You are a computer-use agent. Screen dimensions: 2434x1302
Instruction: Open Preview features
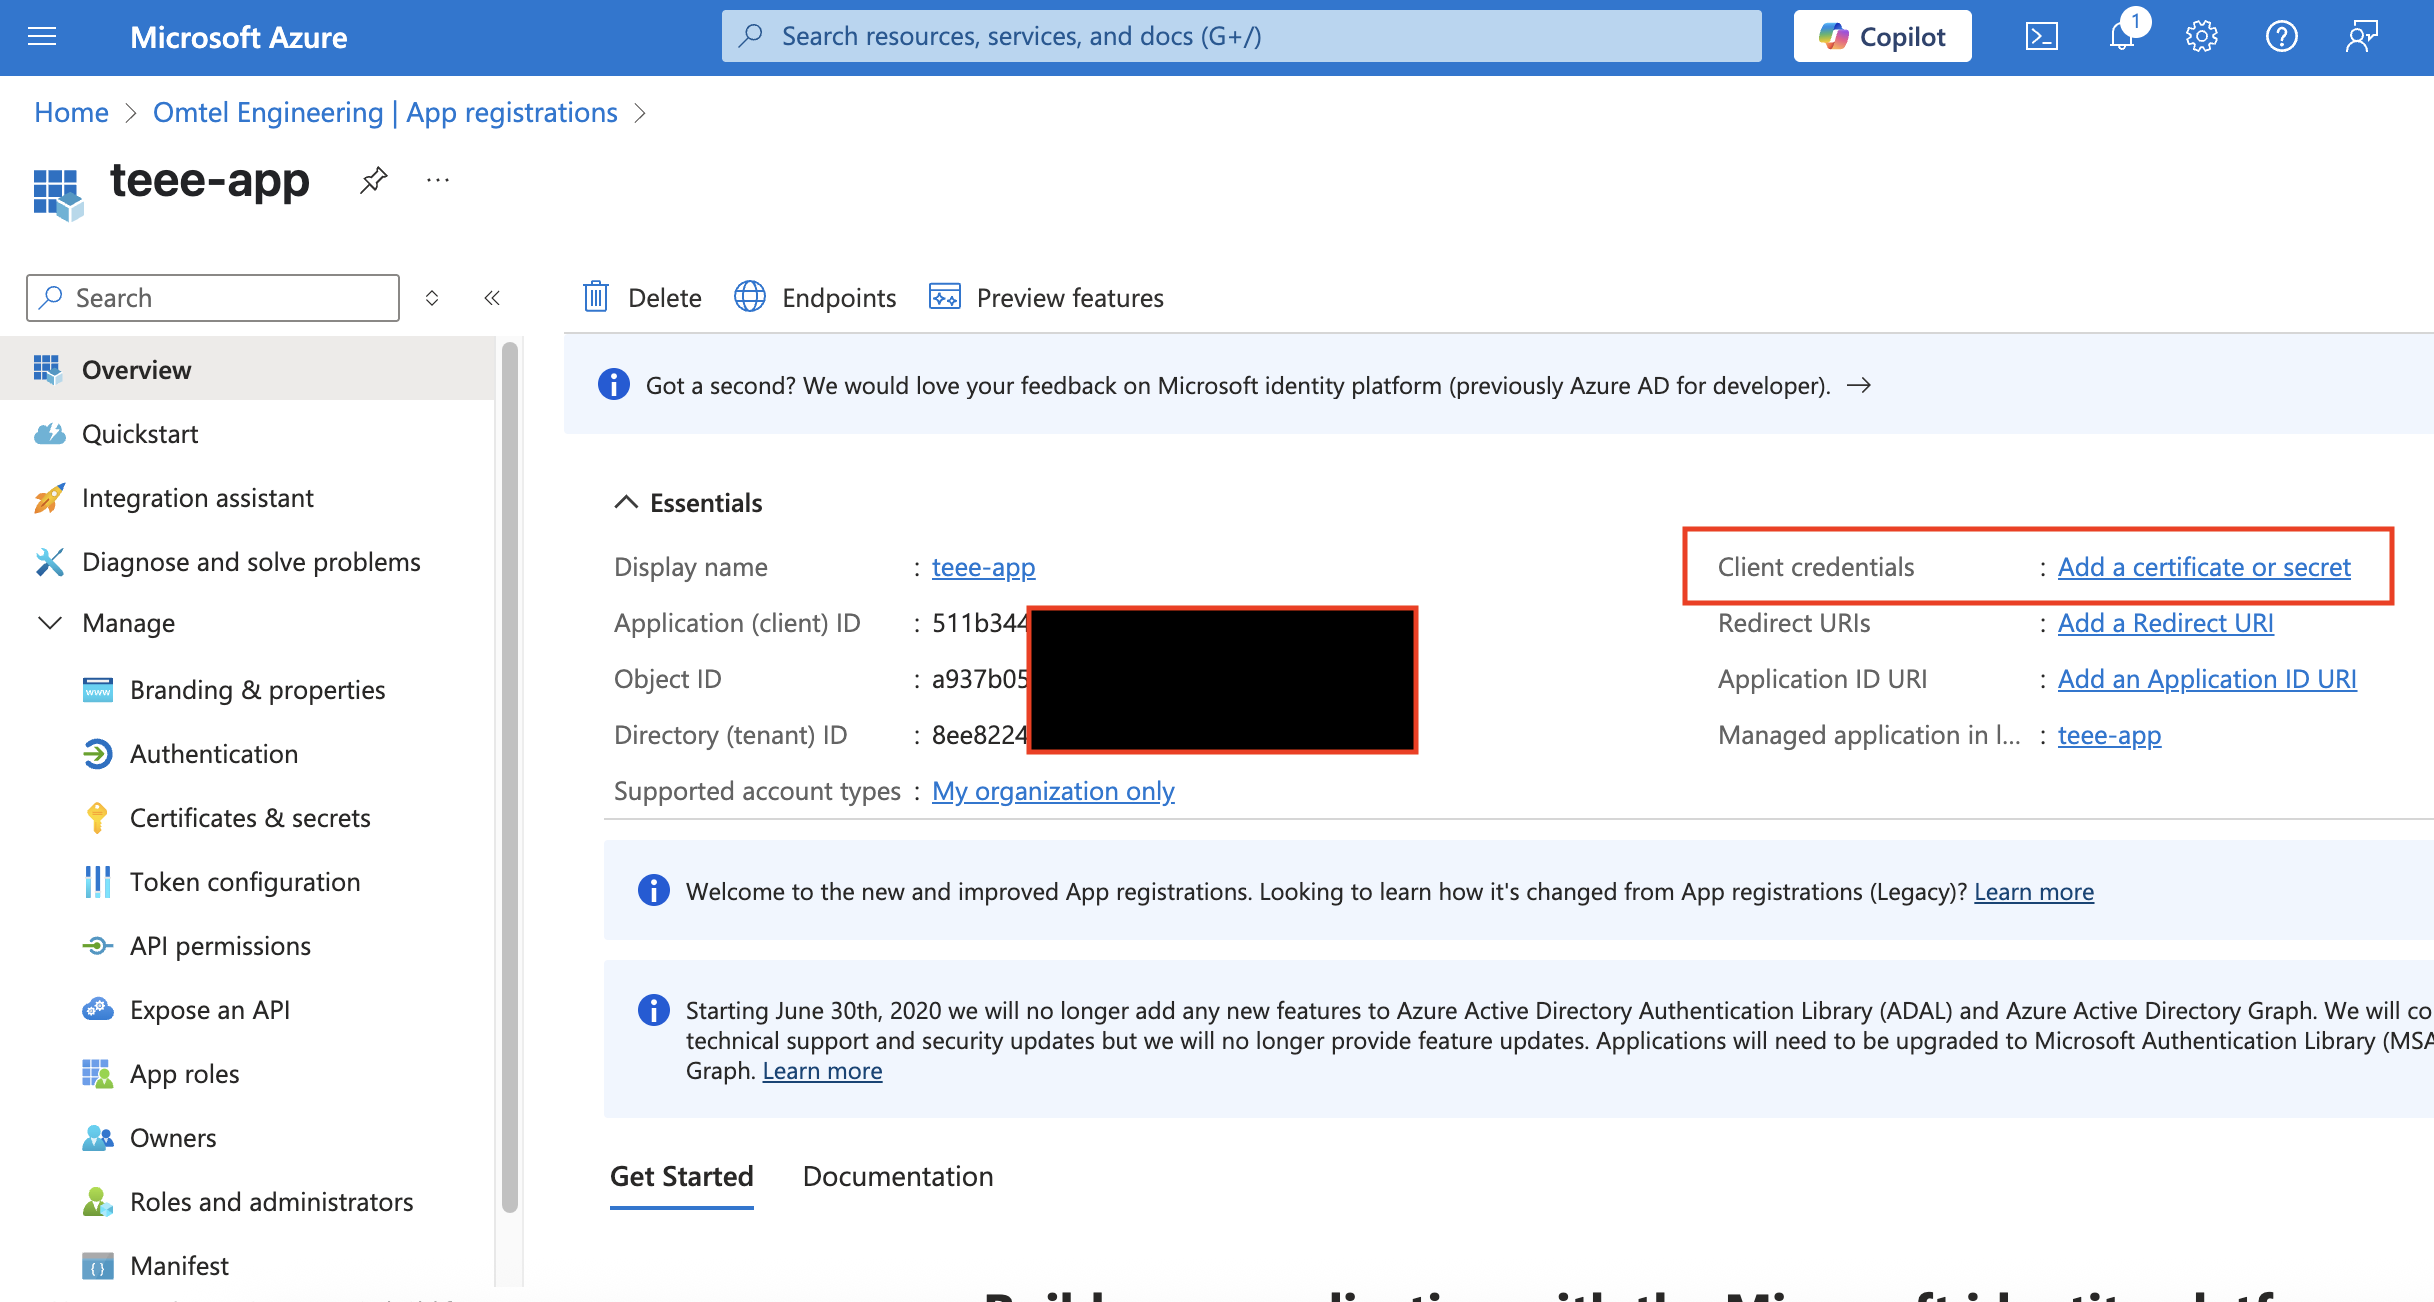[1046, 298]
